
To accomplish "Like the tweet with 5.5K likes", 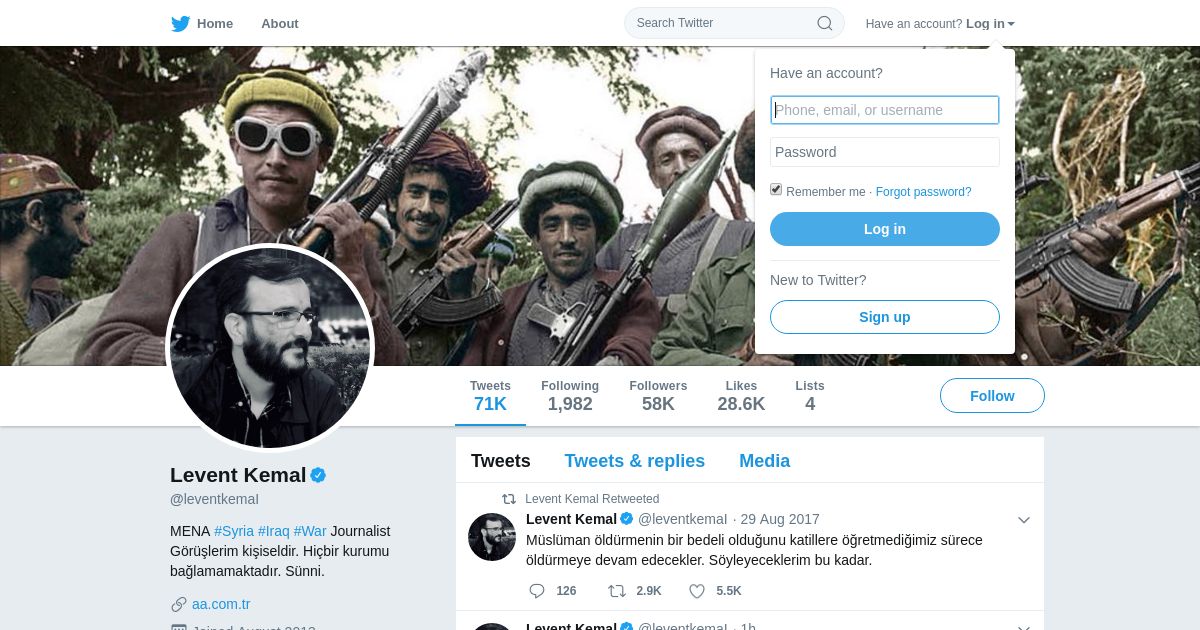I will point(697,591).
